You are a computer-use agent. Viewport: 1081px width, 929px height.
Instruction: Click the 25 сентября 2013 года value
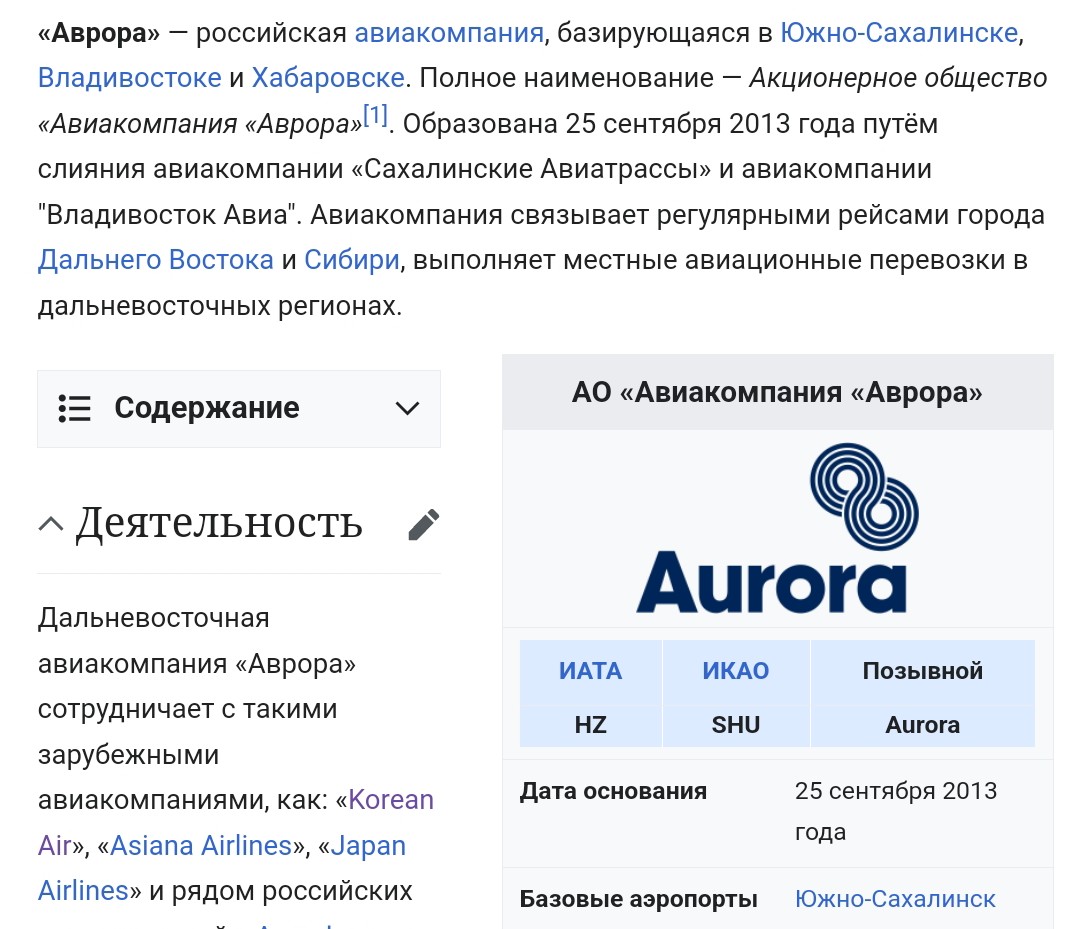point(896,811)
